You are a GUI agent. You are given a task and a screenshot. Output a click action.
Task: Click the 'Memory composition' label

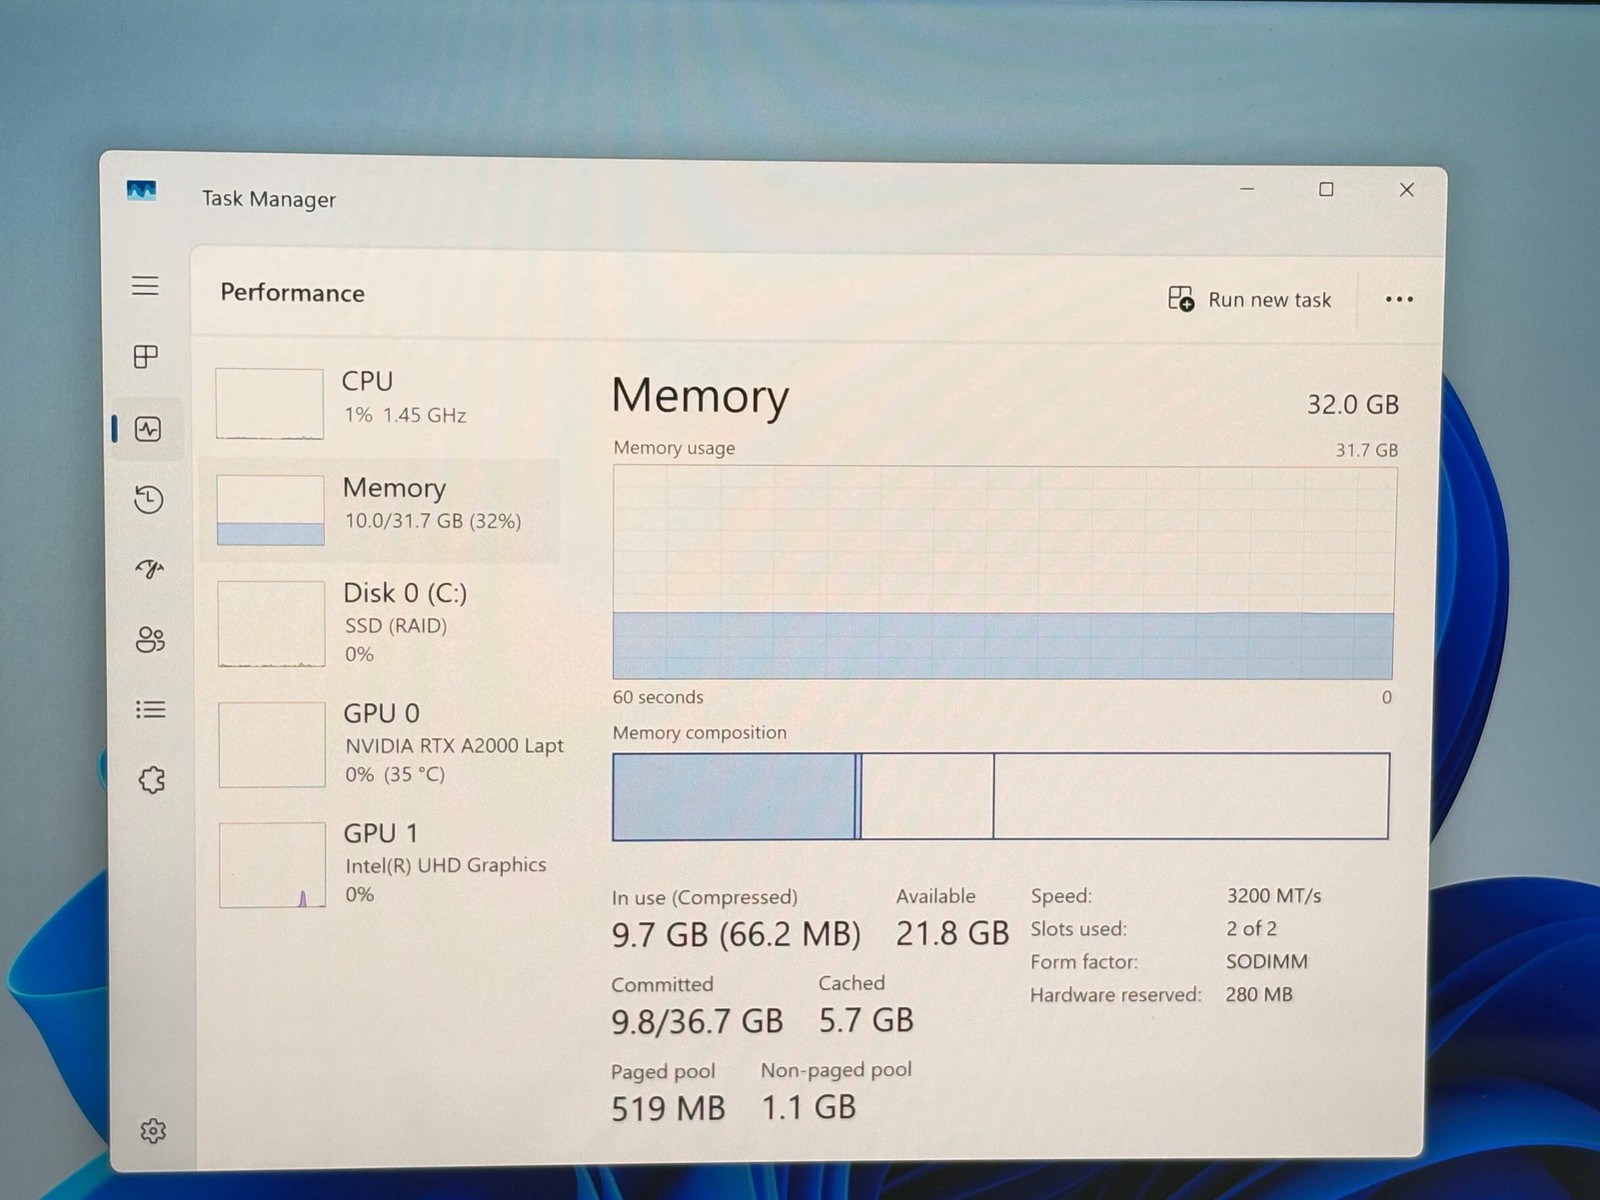pos(700,733)
